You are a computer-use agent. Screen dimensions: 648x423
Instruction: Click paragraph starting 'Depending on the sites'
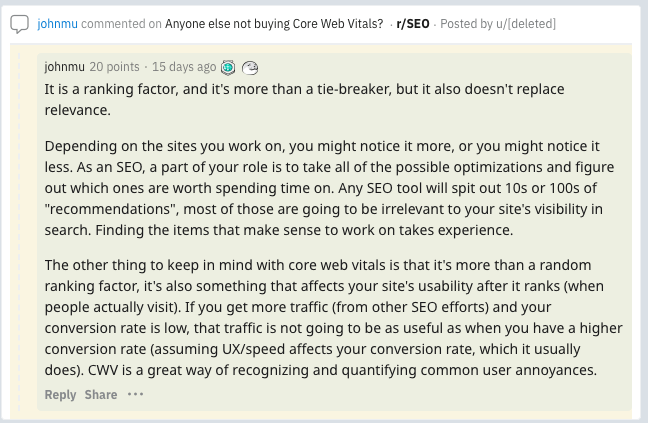(x=329, y=188)
